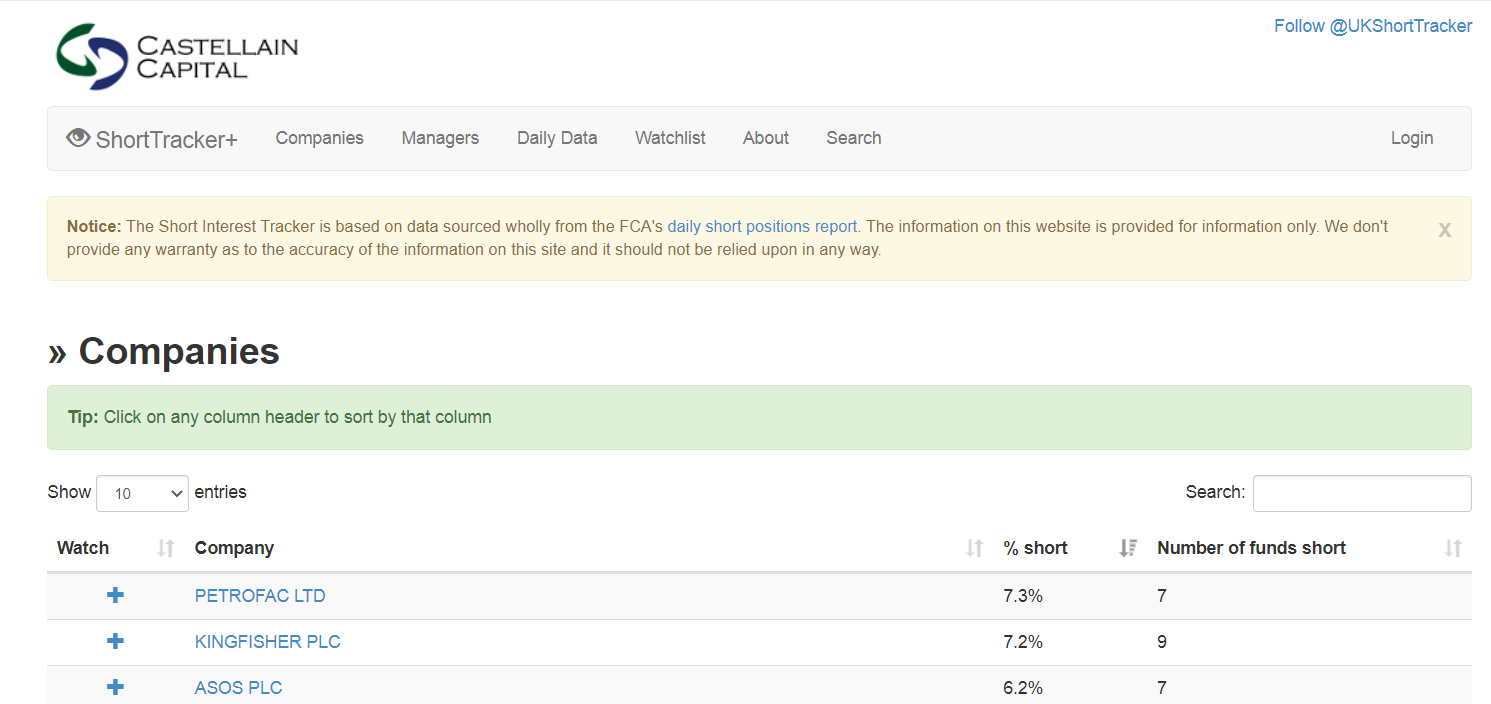Screen dimensions: 1491x704
Task: Sort Company column using its sort arrows
Action: click(974, 548)
